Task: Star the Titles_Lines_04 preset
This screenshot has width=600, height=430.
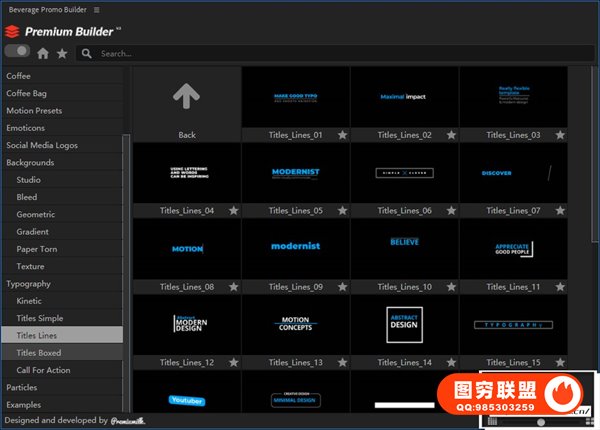Action: [233, 211]
